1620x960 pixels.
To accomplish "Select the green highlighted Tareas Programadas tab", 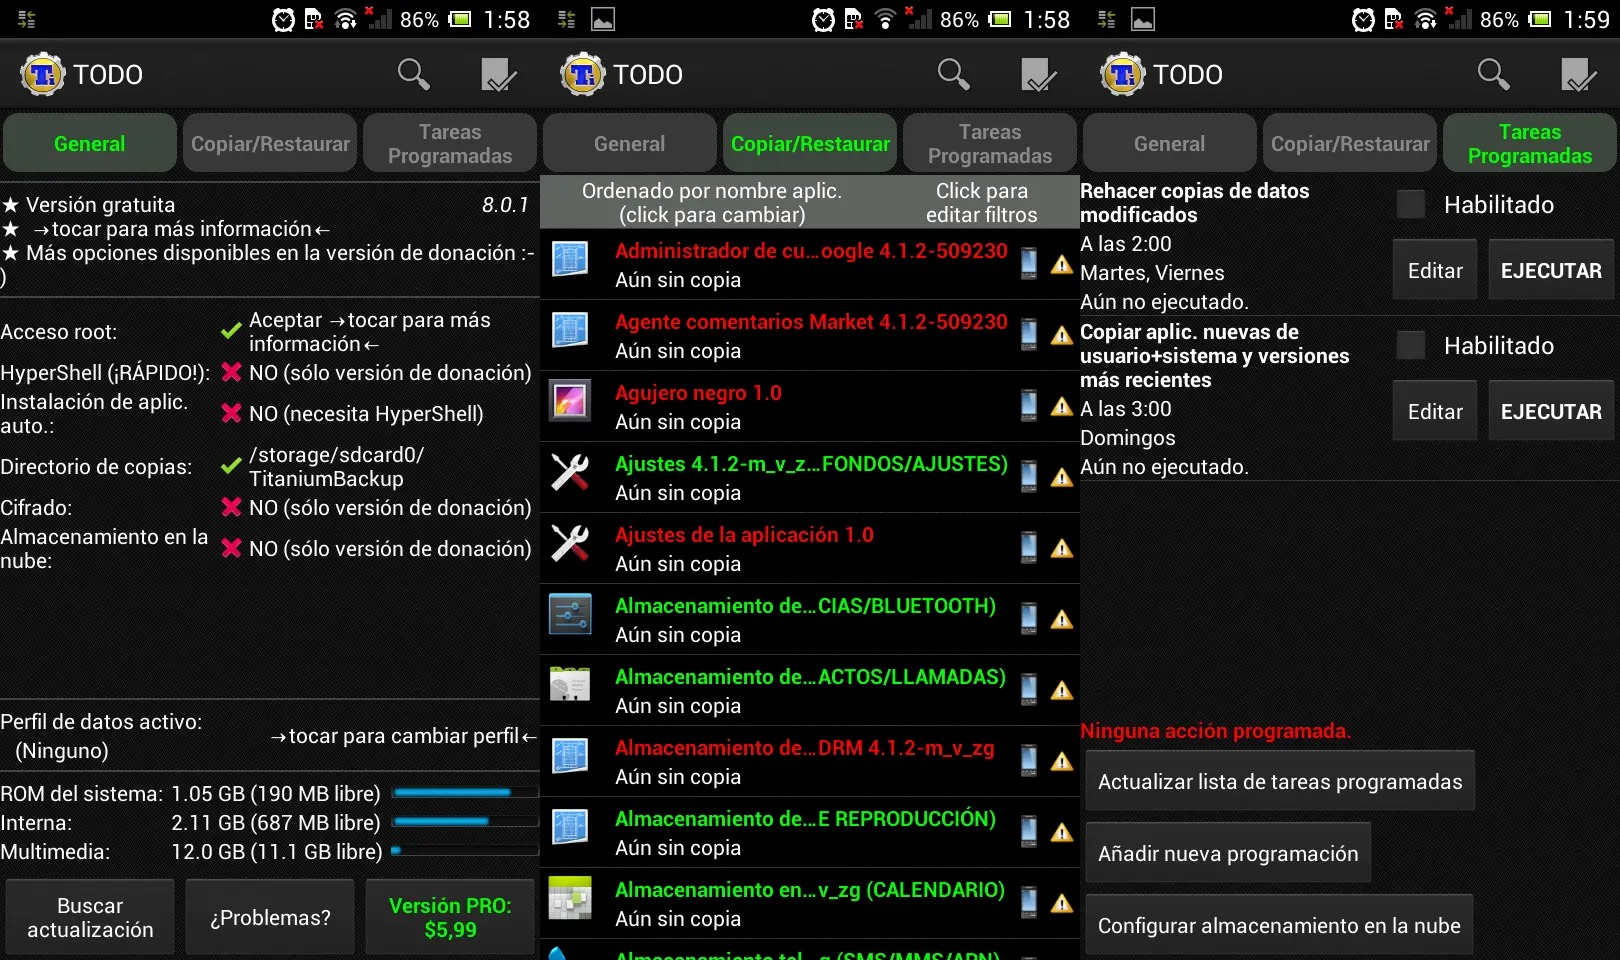I will tap(1529, 144).
